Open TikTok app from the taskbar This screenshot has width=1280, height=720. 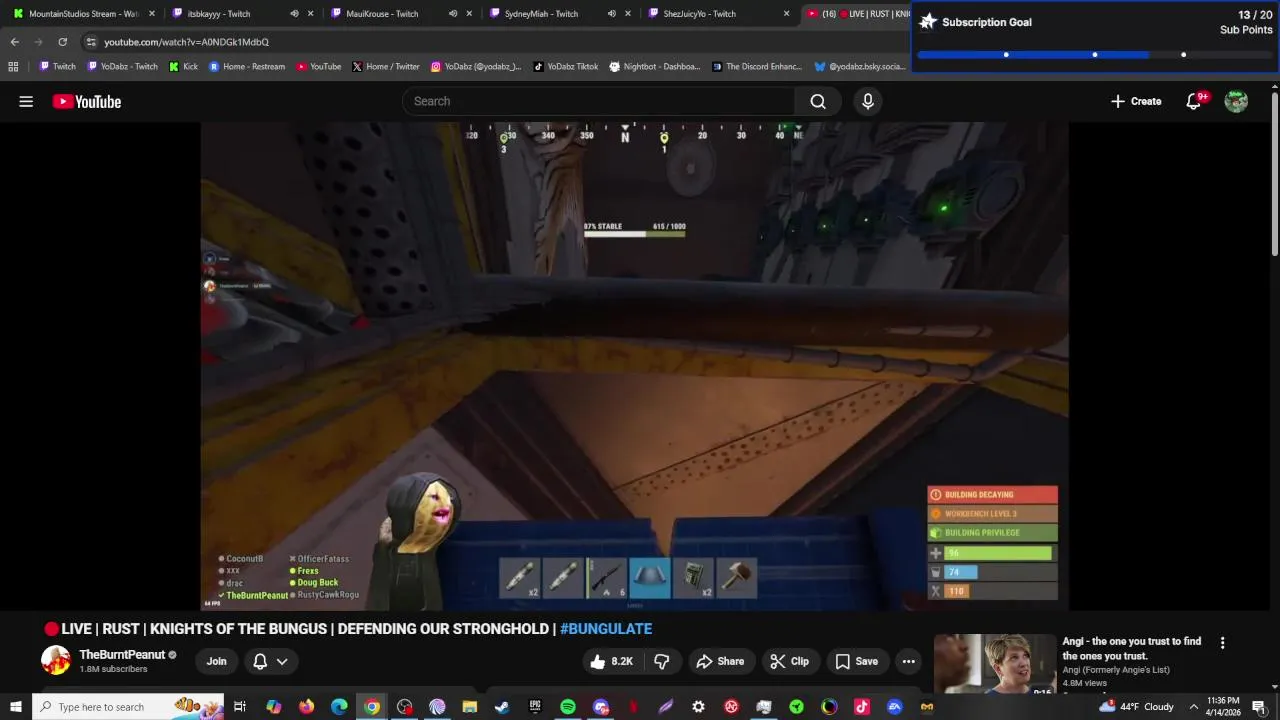(862, 707)
